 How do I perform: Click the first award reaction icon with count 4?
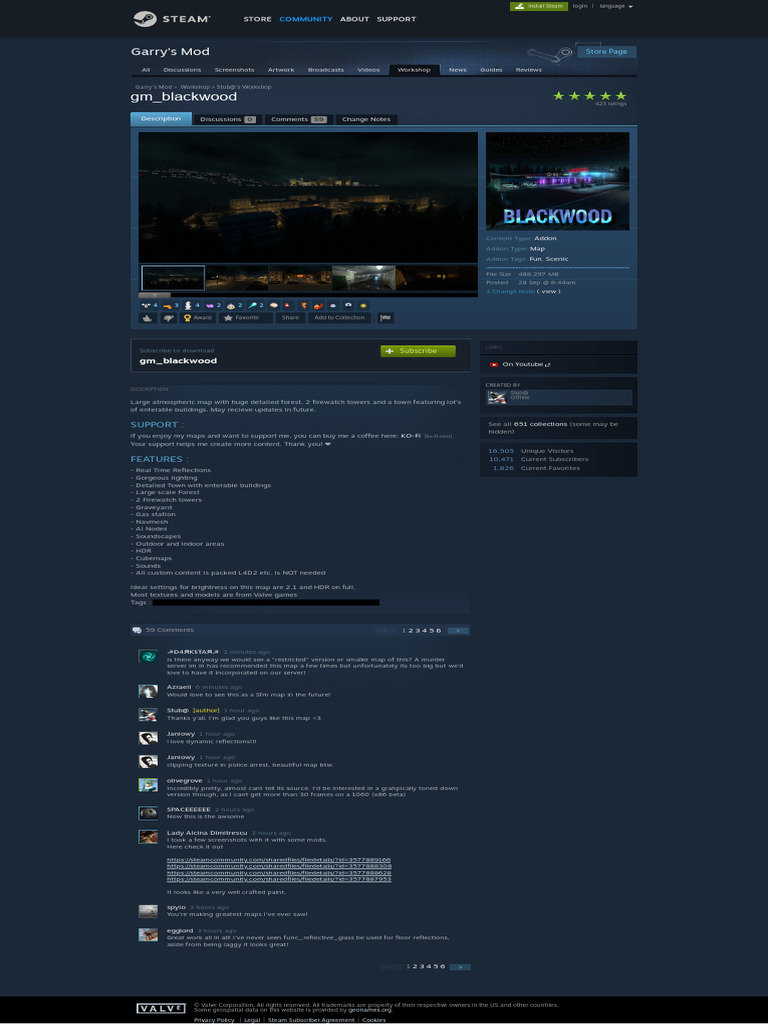tap(149, 305)
